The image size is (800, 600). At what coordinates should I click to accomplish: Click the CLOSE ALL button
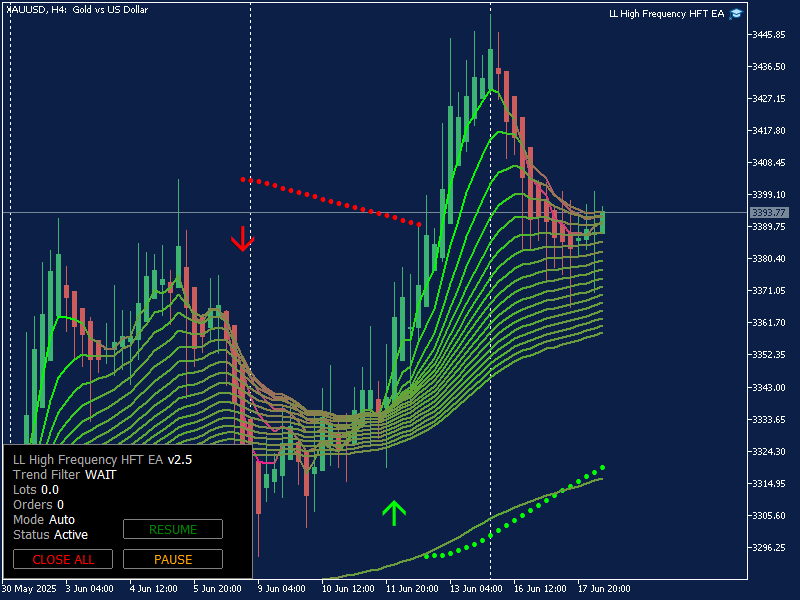(x=63, y=559)
